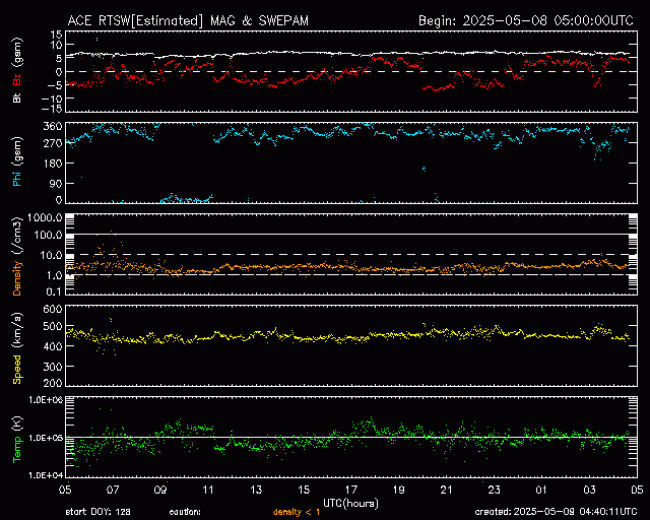Screen dimensions: 650x520
Task: Select the '(km/s)' speed unit label
Action: [x=17, y=331]
